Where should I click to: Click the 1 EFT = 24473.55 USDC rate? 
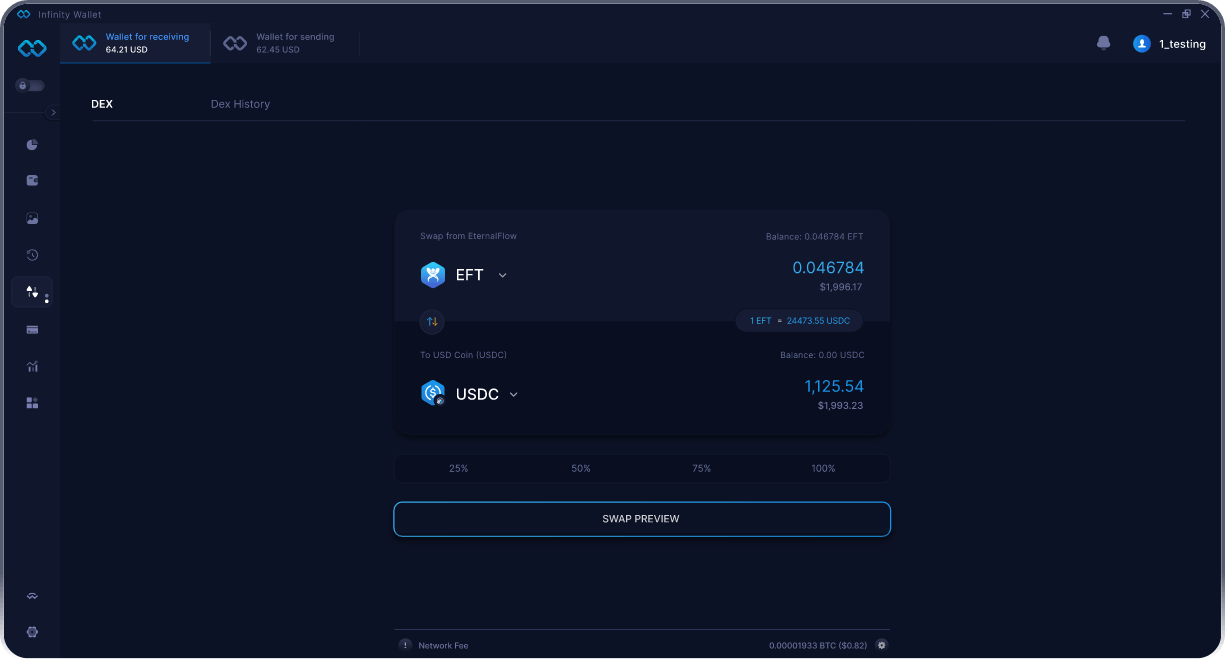799,321
